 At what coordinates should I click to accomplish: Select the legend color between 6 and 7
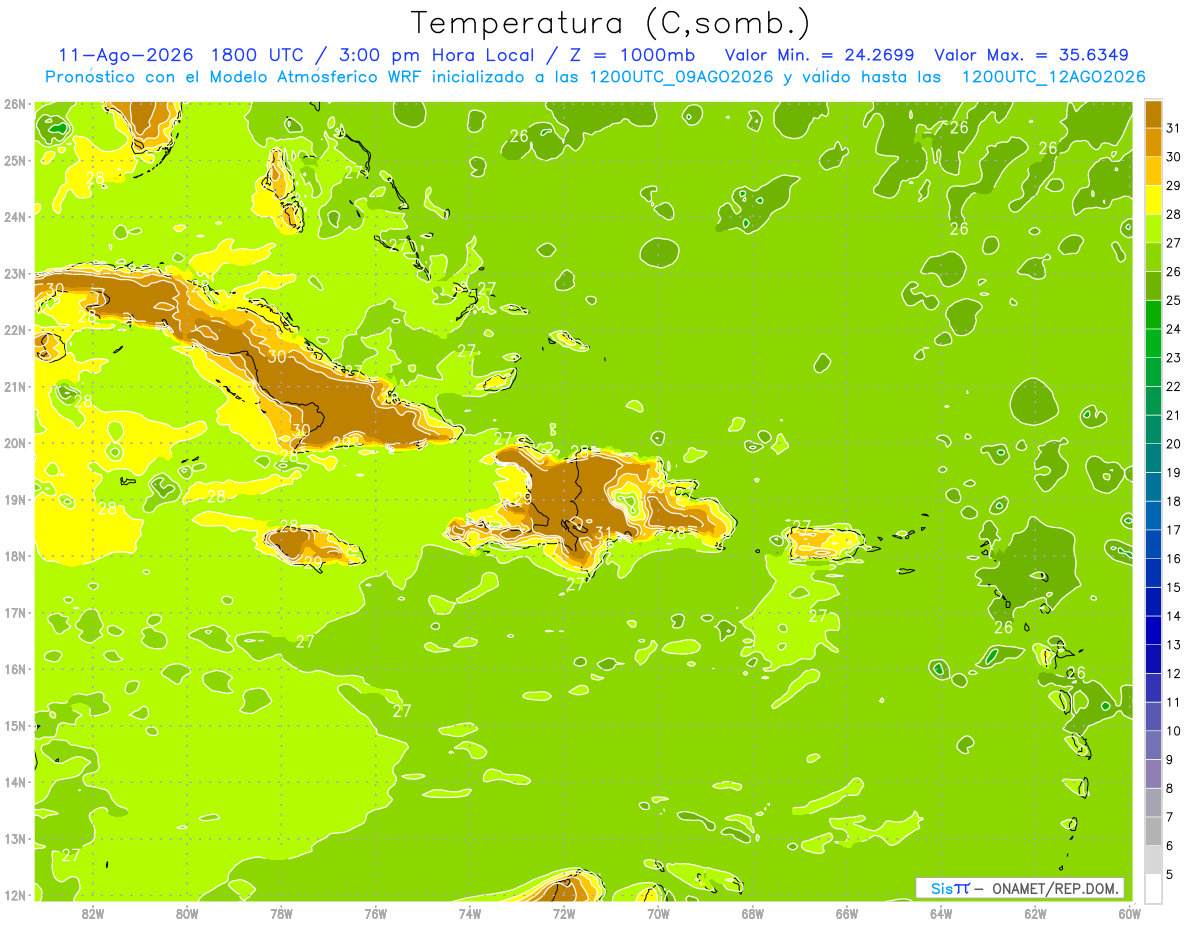pyautogui.click(x=1153, y=830)
